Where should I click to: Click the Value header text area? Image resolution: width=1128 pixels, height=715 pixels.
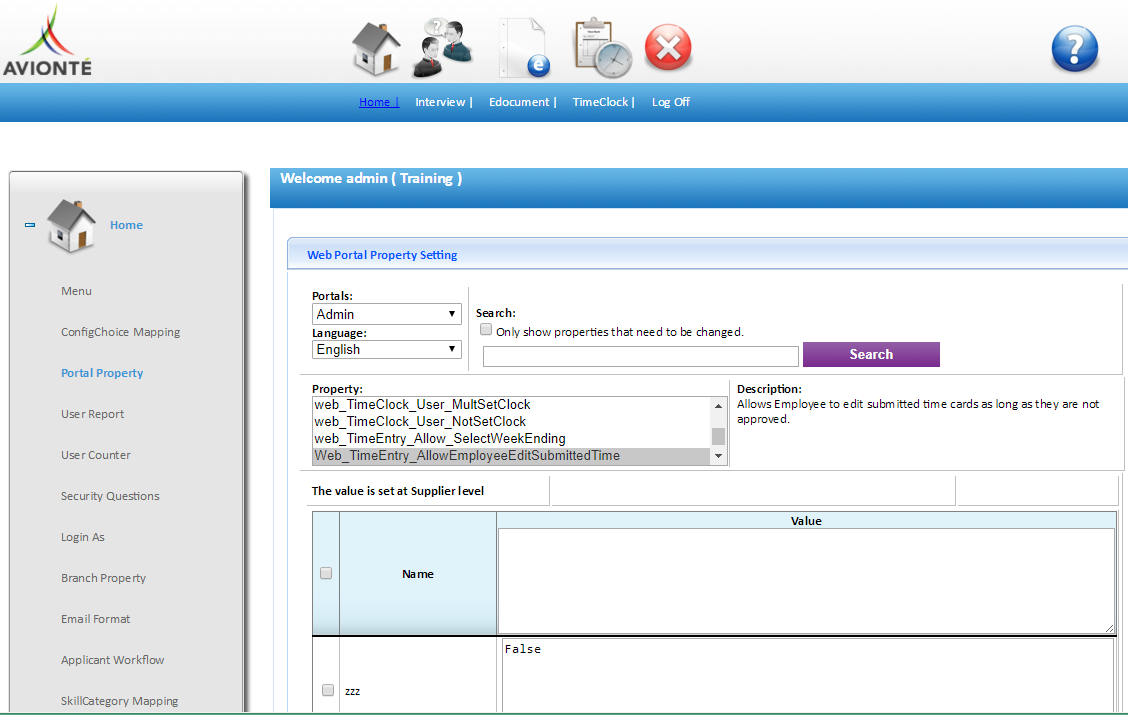pos(806,581)
